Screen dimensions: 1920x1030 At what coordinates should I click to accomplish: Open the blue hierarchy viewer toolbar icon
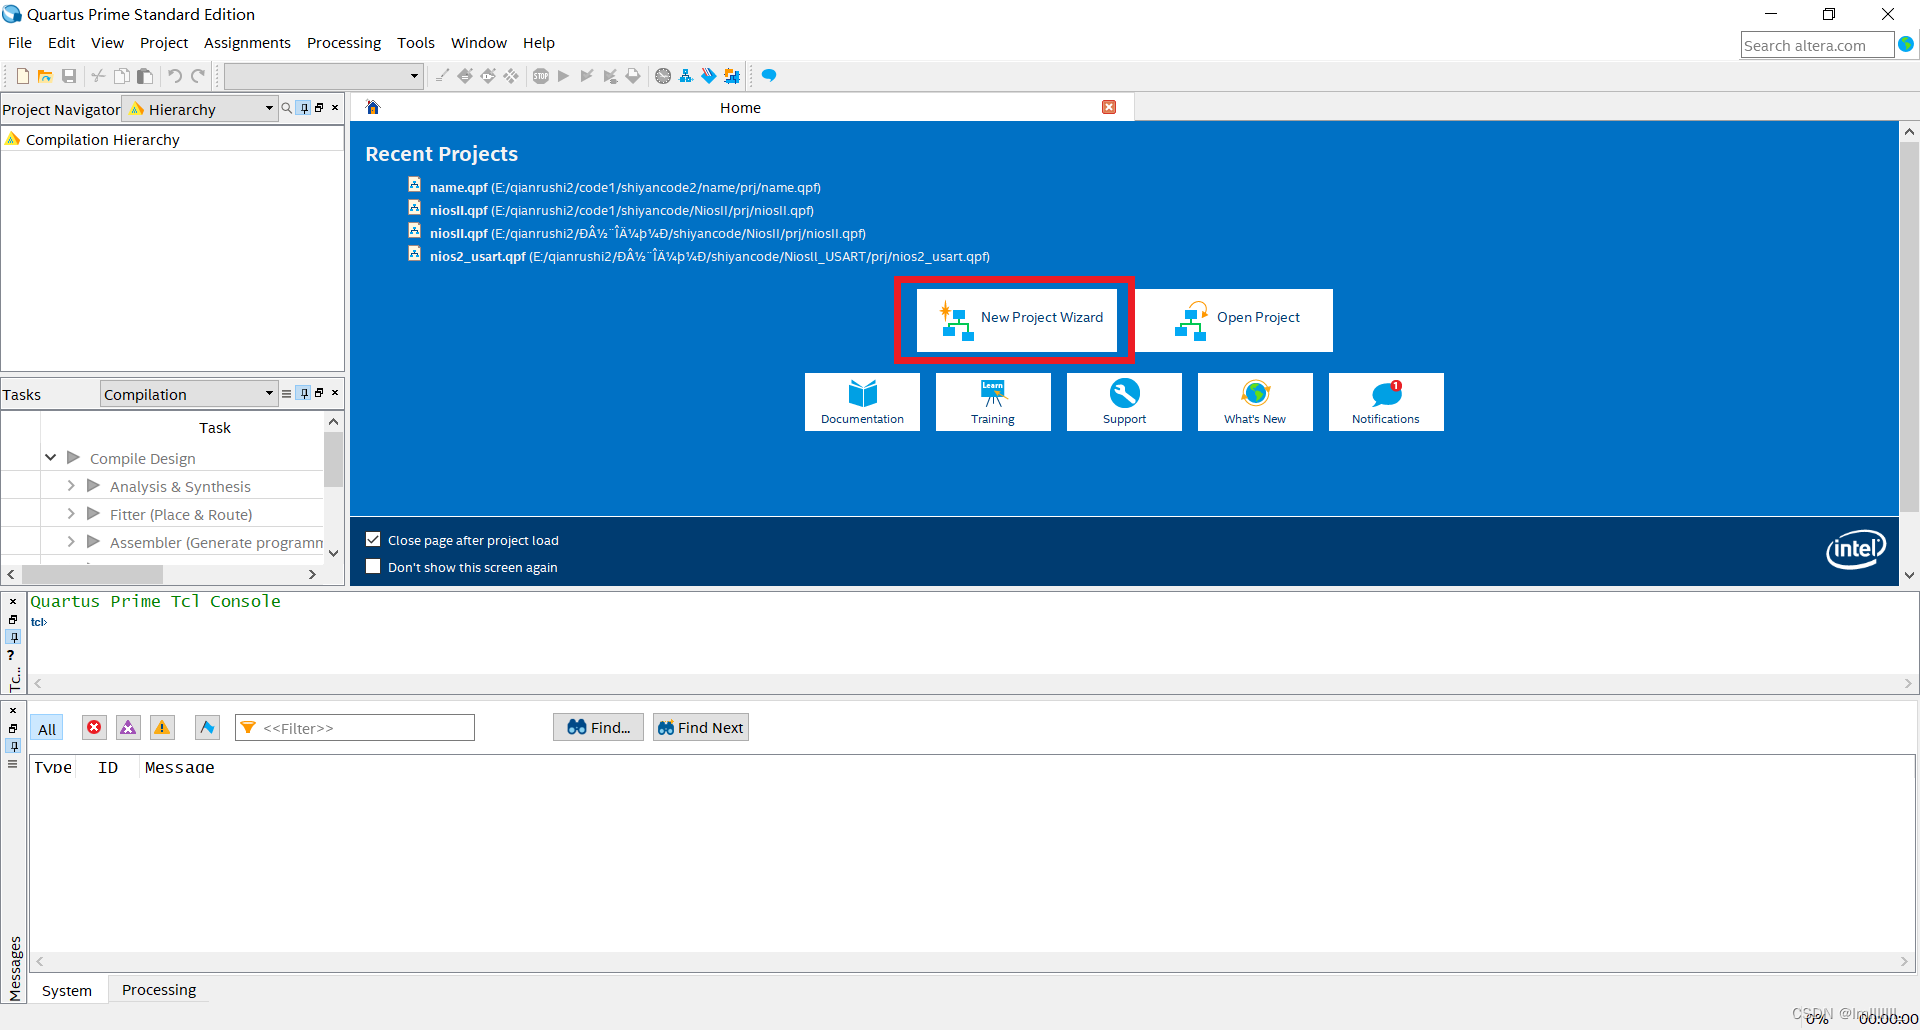click(x=686, y=76)
